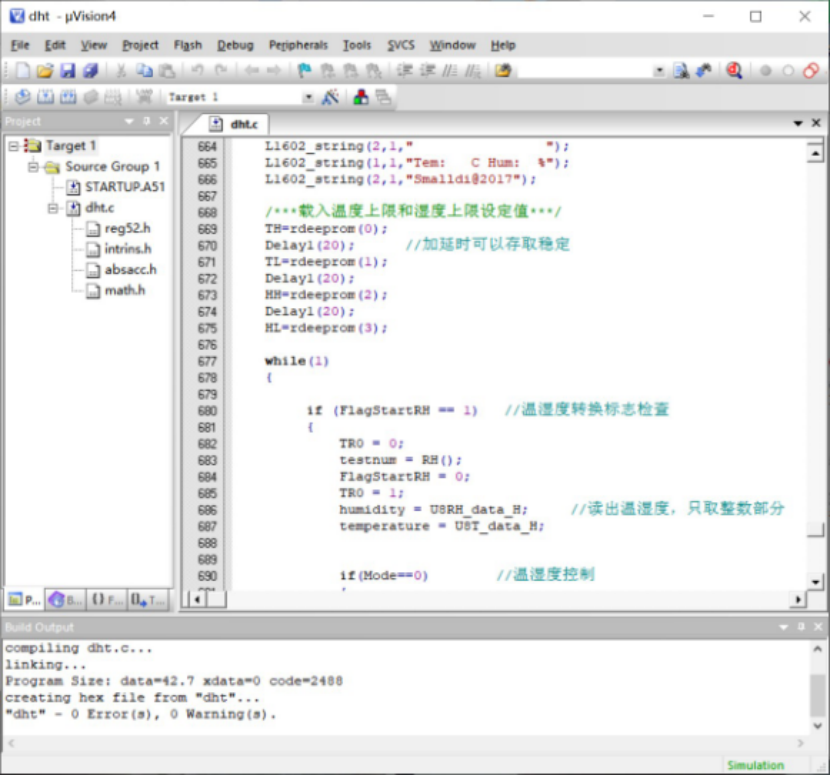This screenshot has height=776, width=831.
Task: Start the debug session with the magnifier icon
Action: 734,70
